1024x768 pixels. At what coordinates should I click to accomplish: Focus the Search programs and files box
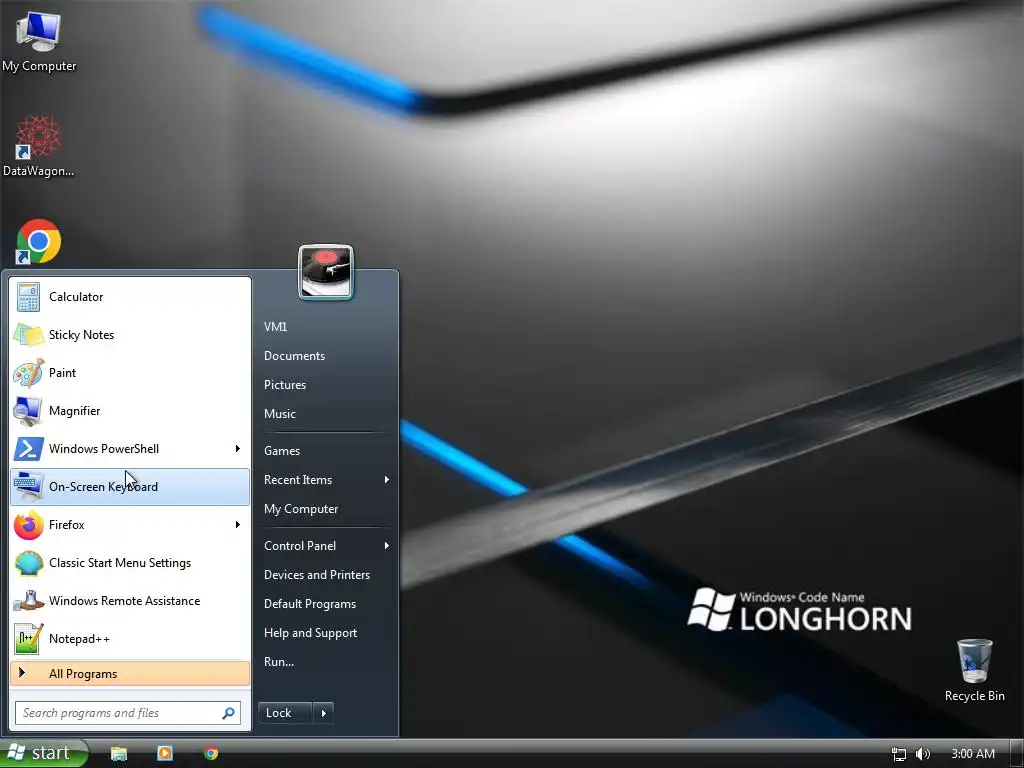[128, 713]
